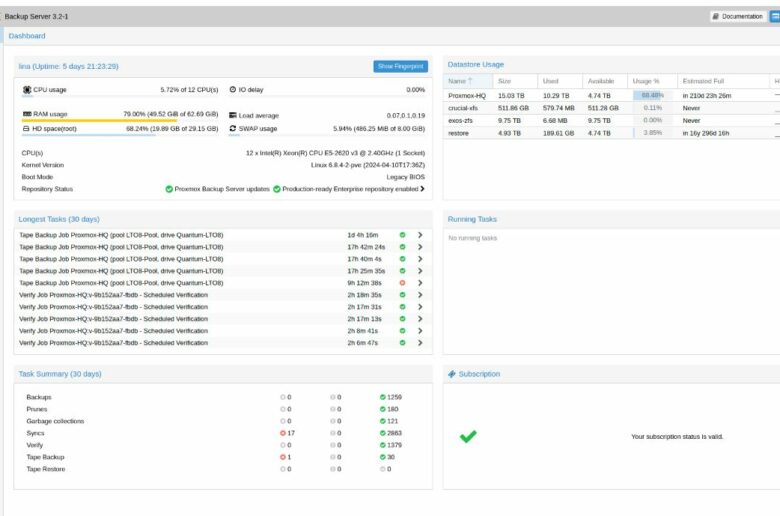Viewport: 780px width, 516px height.
Task: Click the '15.03 TB' size cell for Proxmox-HQ
Action: 511,96
